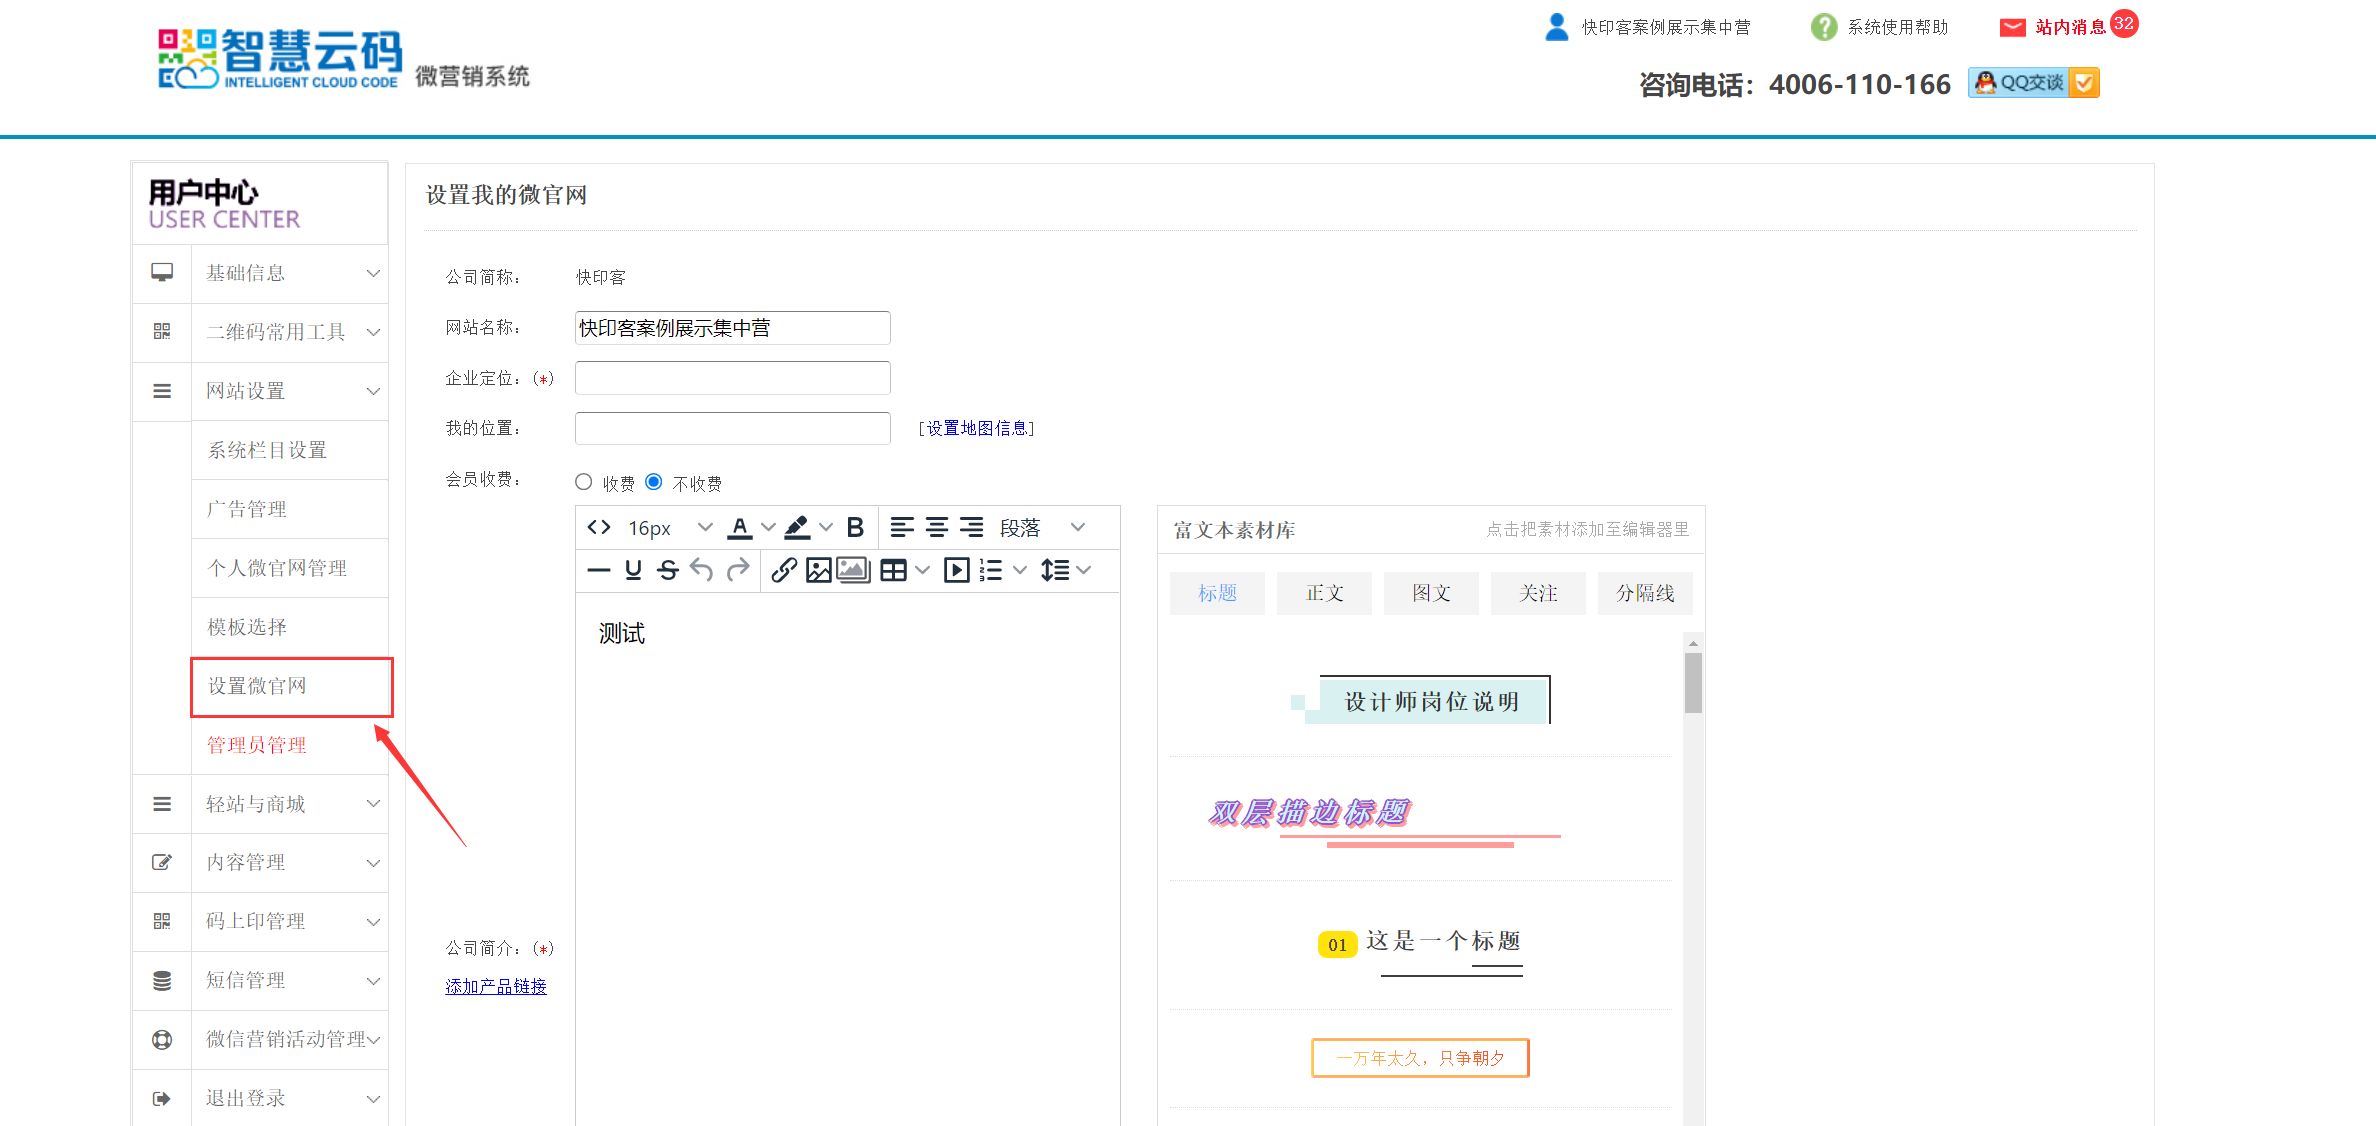Click the insert single image icon
Screen dimensions: 2376x1126
point(818,570)
